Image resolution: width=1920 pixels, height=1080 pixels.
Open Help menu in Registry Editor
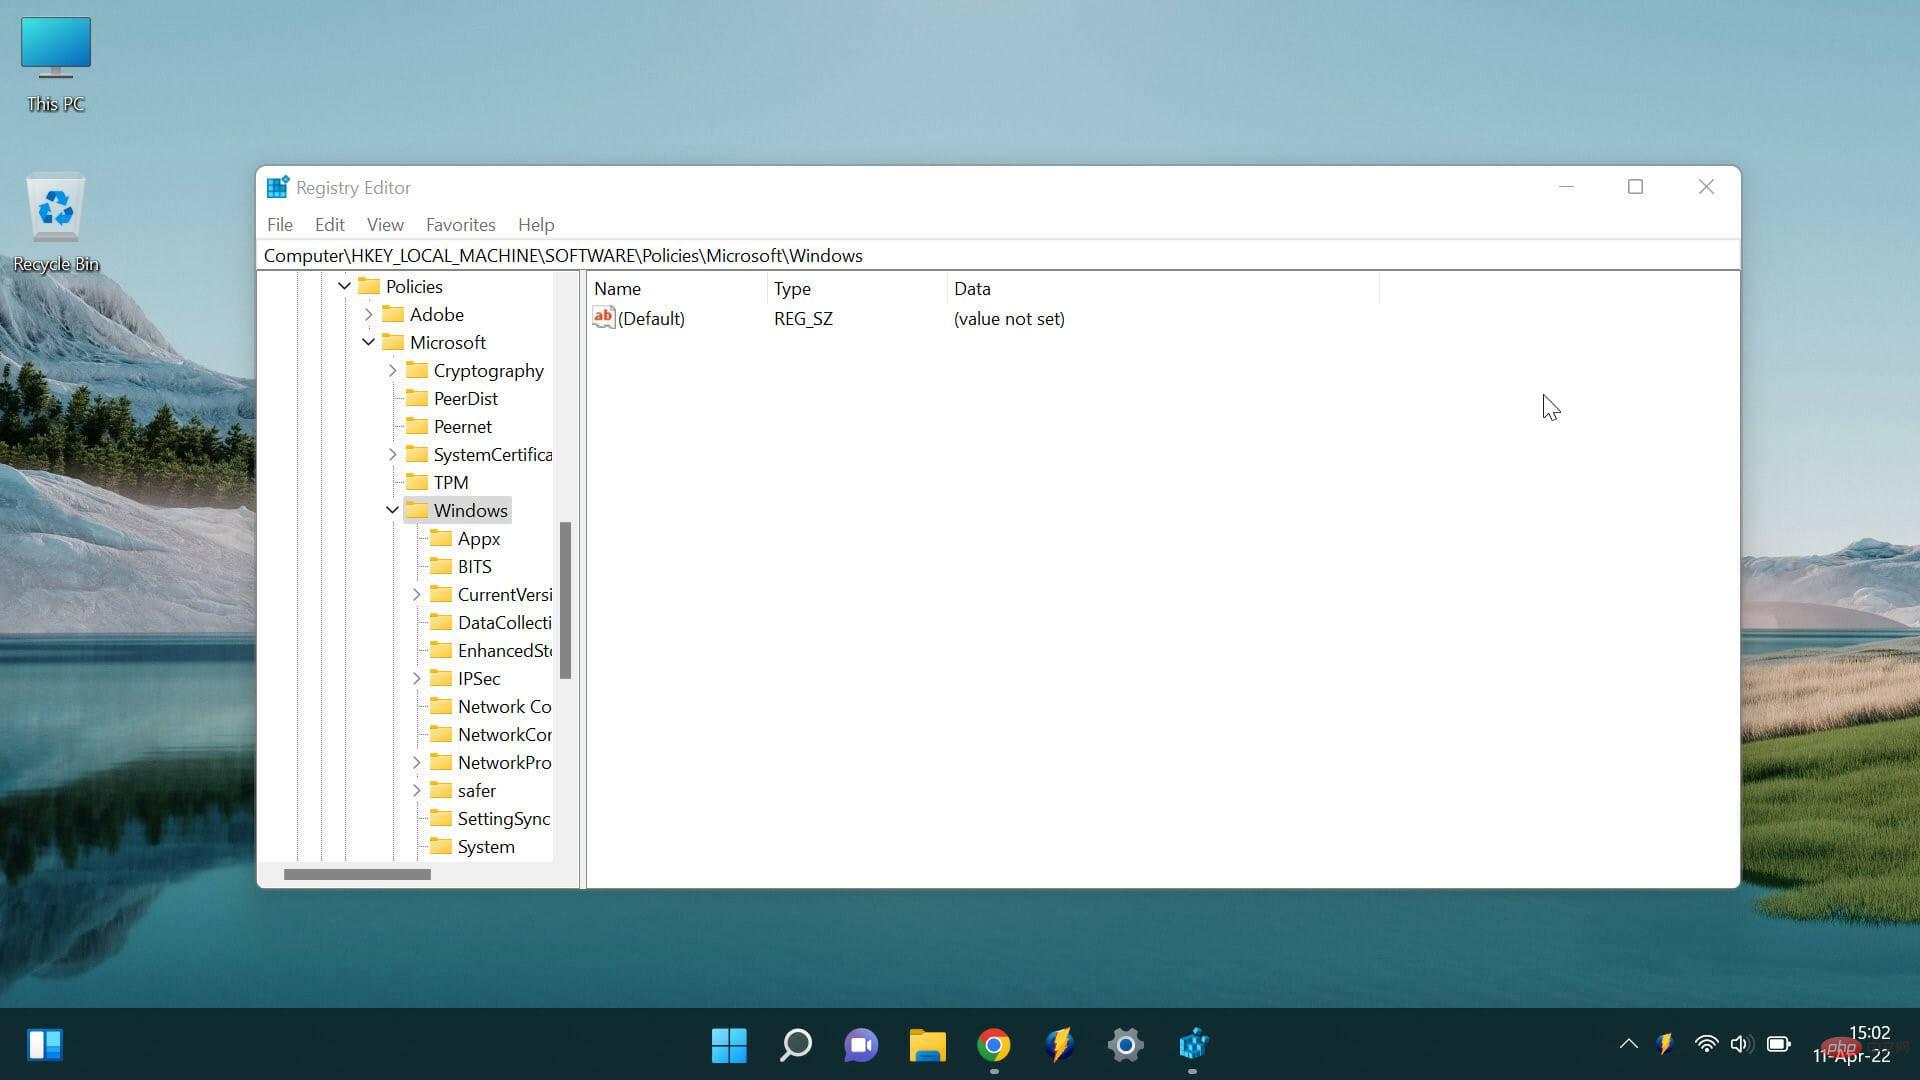535,224
